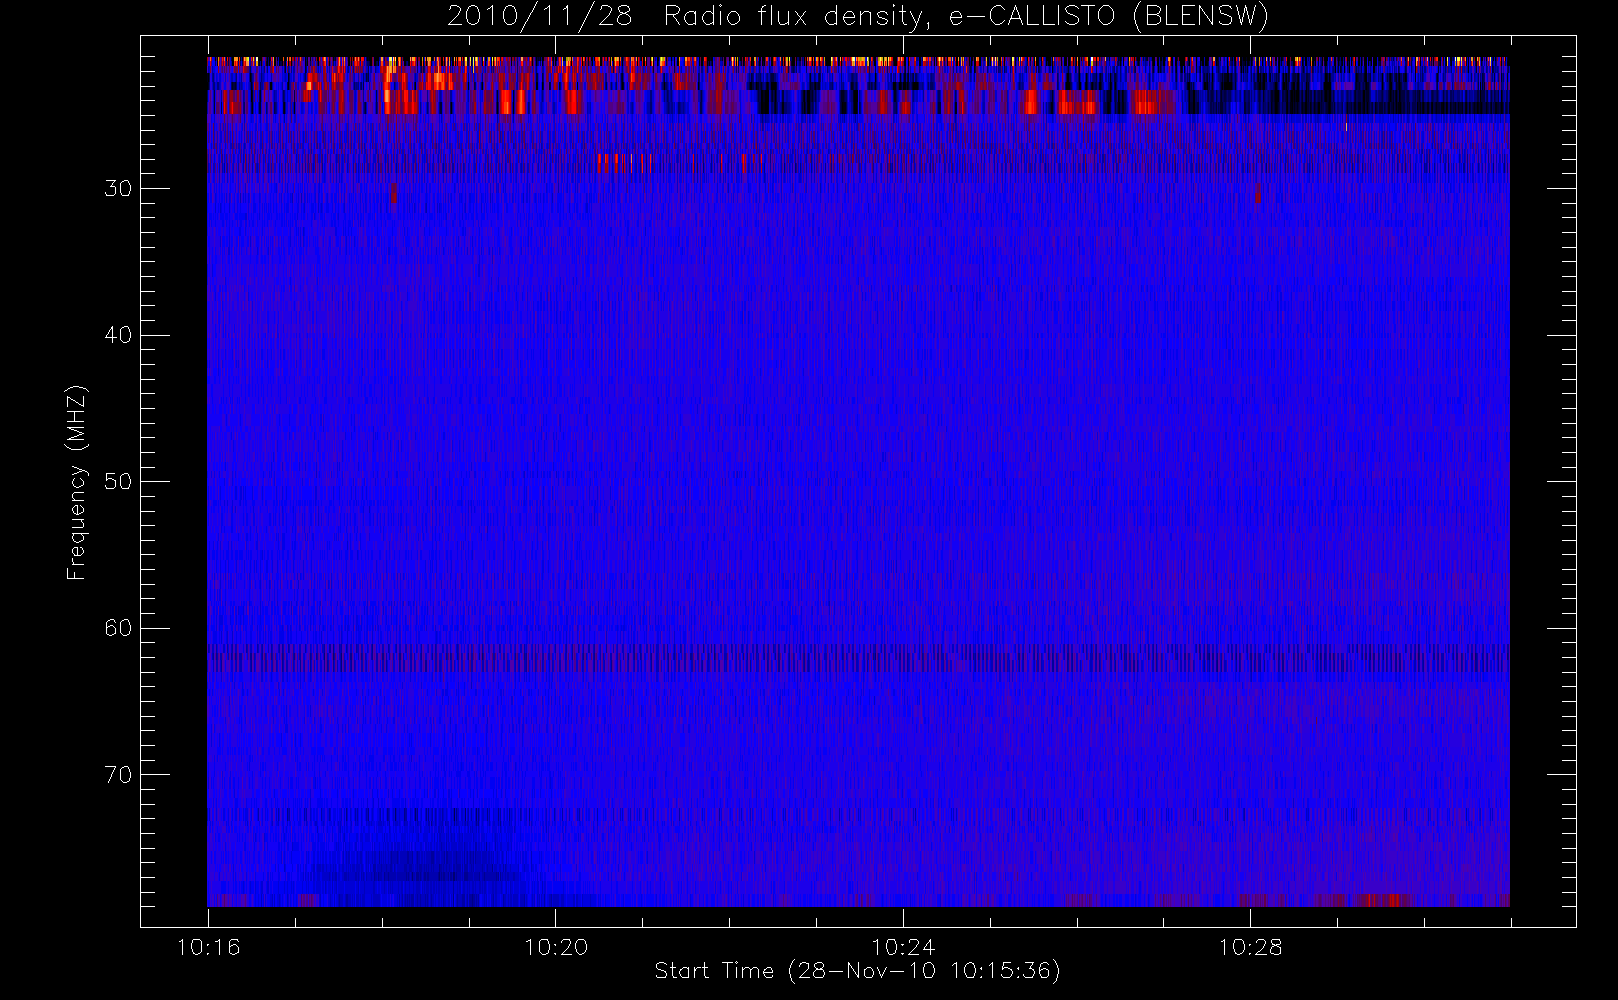Click the "Frequency (MHZ)" axis label

[77, 482]
